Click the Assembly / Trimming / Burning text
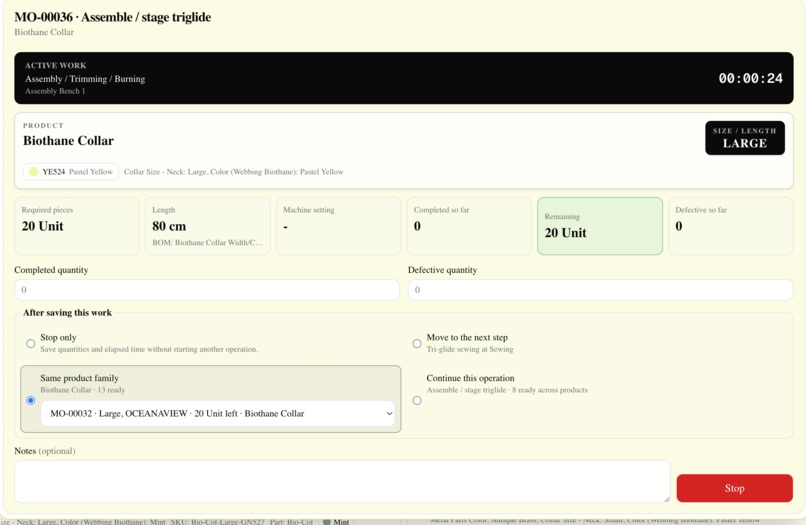Image resolution: width=806 pixels, height=525 pixels. [85, 79]
